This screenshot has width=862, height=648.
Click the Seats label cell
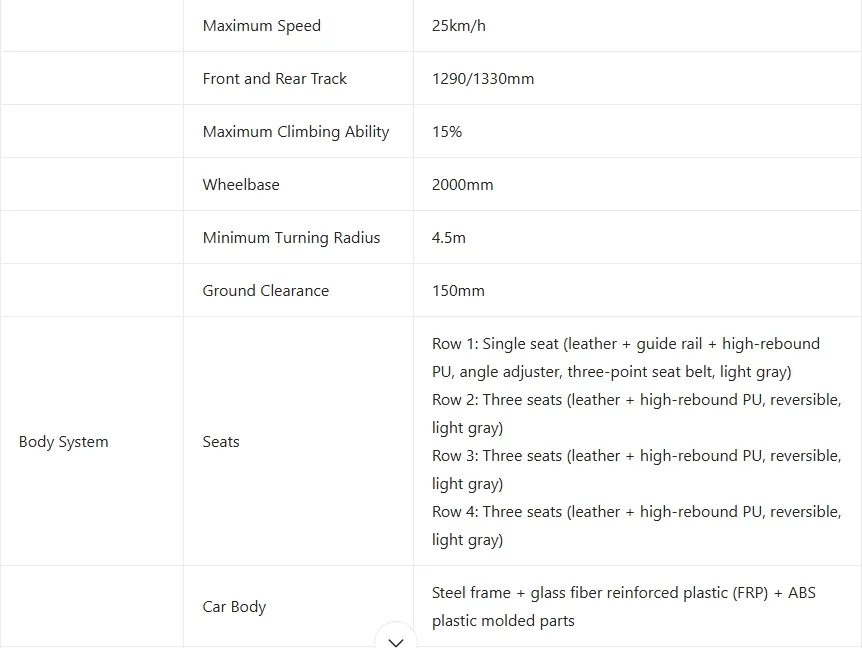221,442
